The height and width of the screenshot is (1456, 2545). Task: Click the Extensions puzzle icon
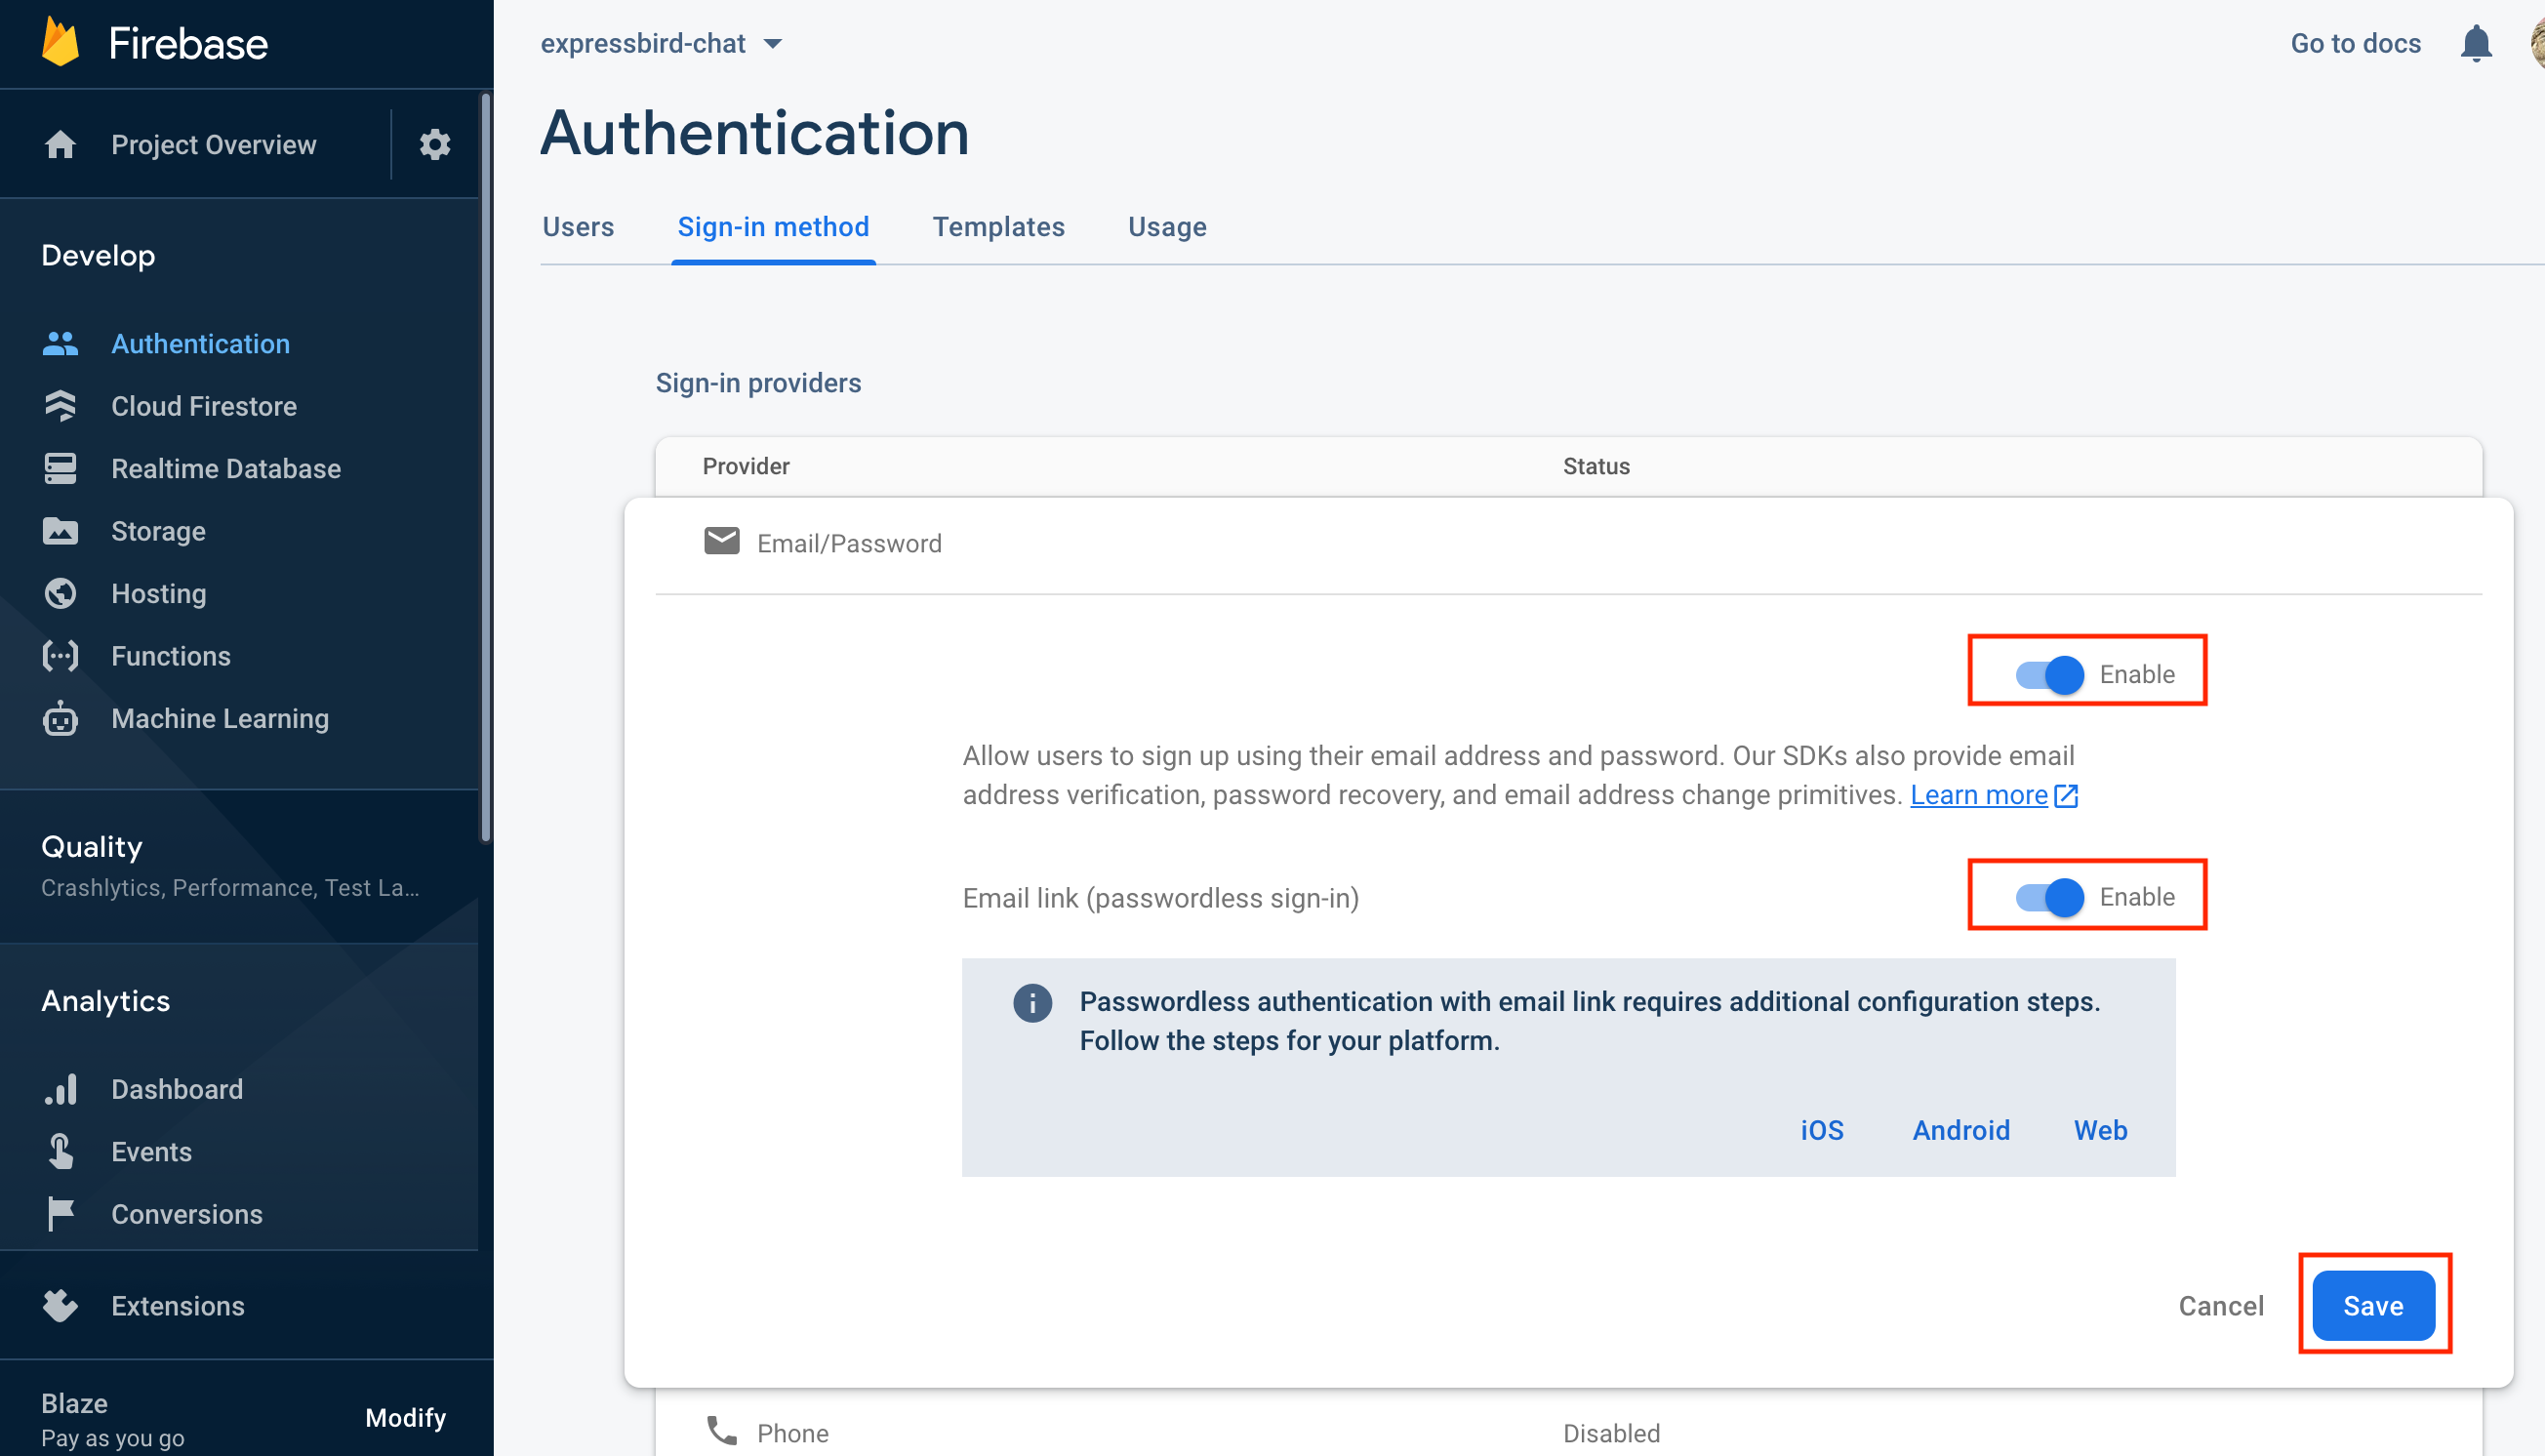point(60,1306)
